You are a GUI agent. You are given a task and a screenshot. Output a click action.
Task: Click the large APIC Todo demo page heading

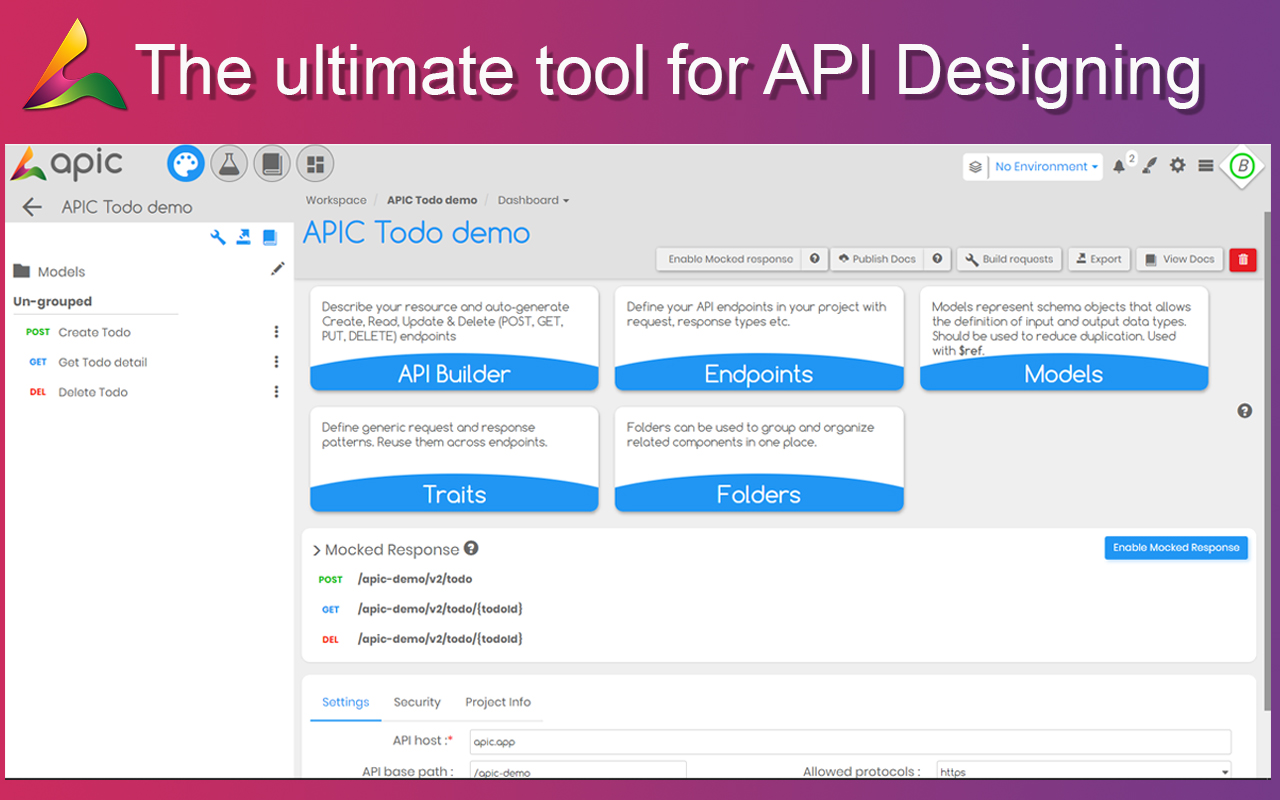[416, 233]
